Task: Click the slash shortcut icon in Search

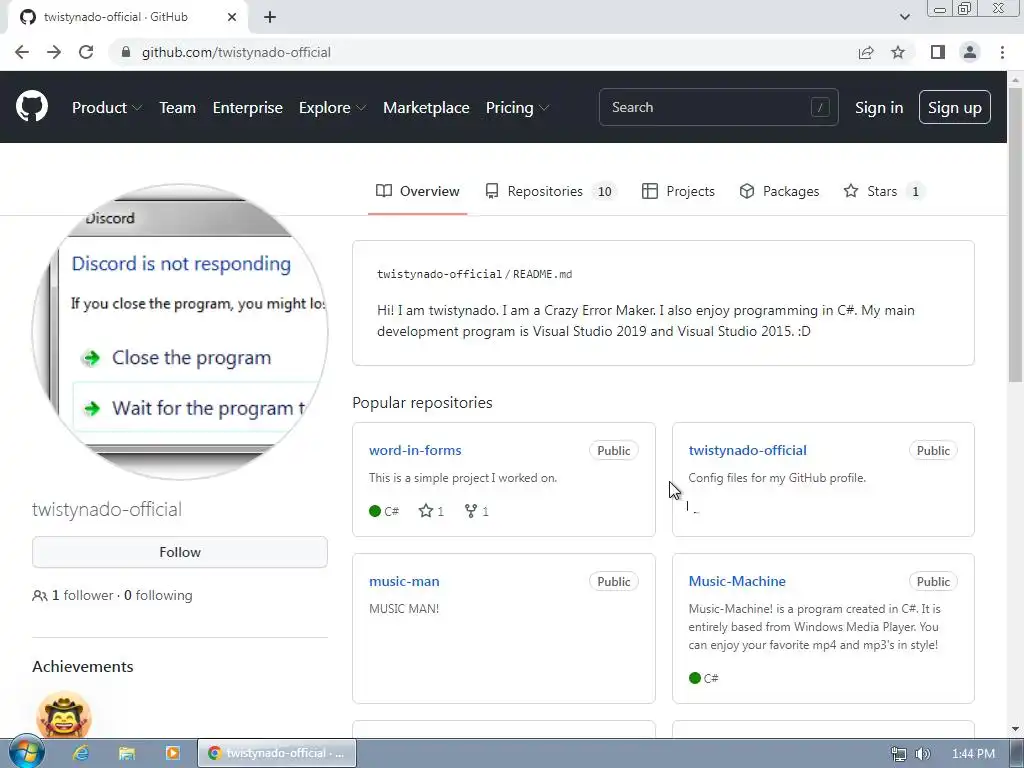Action: coord(820,107)
